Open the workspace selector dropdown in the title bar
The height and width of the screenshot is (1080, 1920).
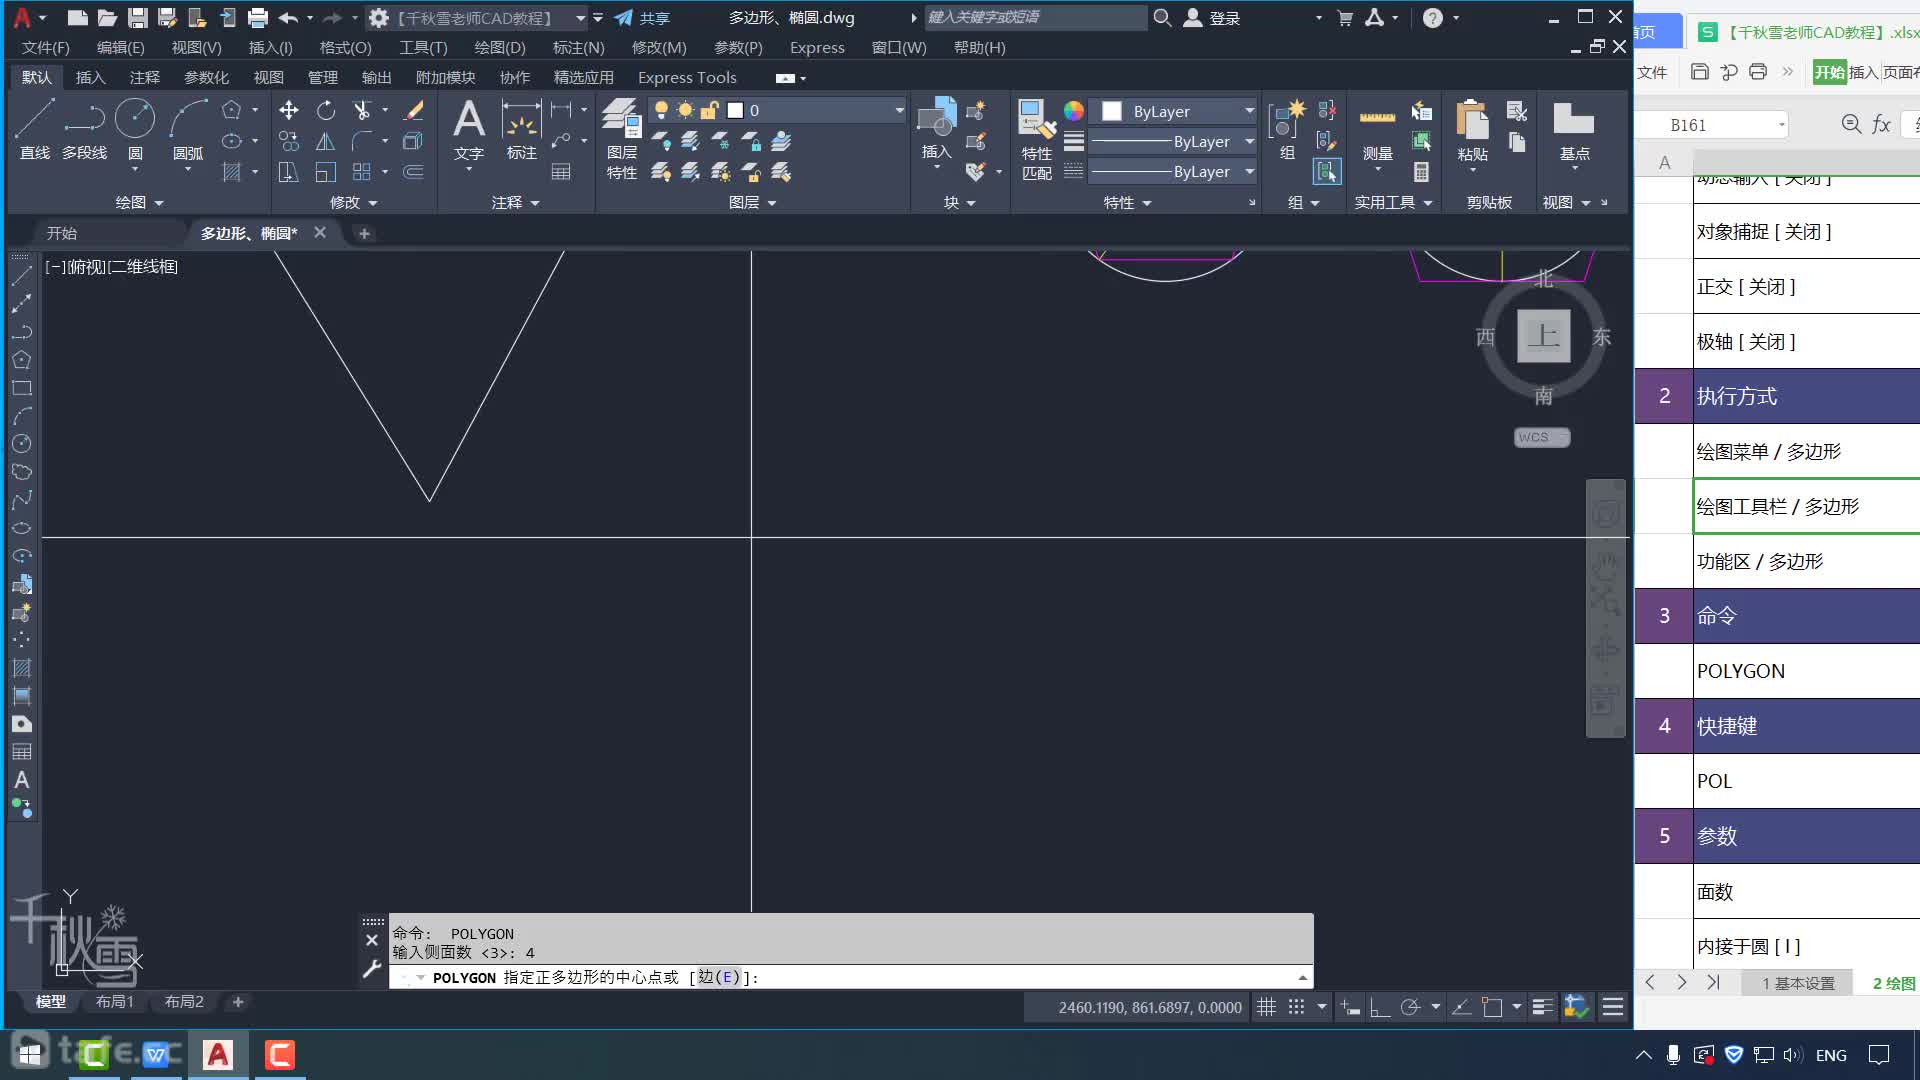point(580,18)
